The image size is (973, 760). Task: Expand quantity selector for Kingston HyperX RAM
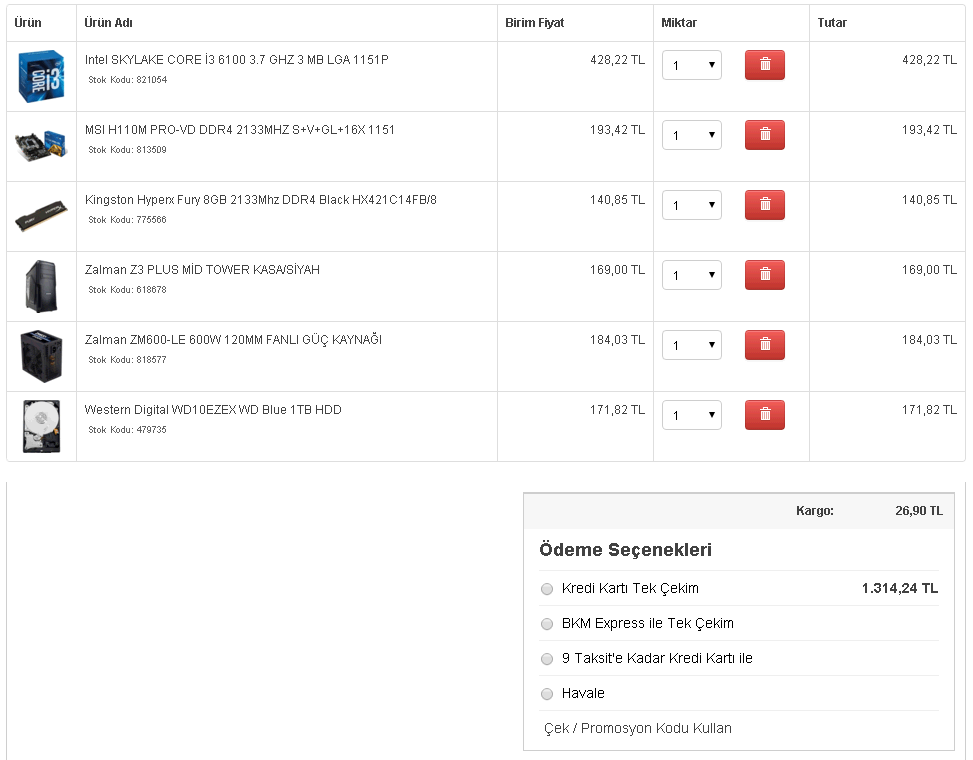tap(692, 206)
